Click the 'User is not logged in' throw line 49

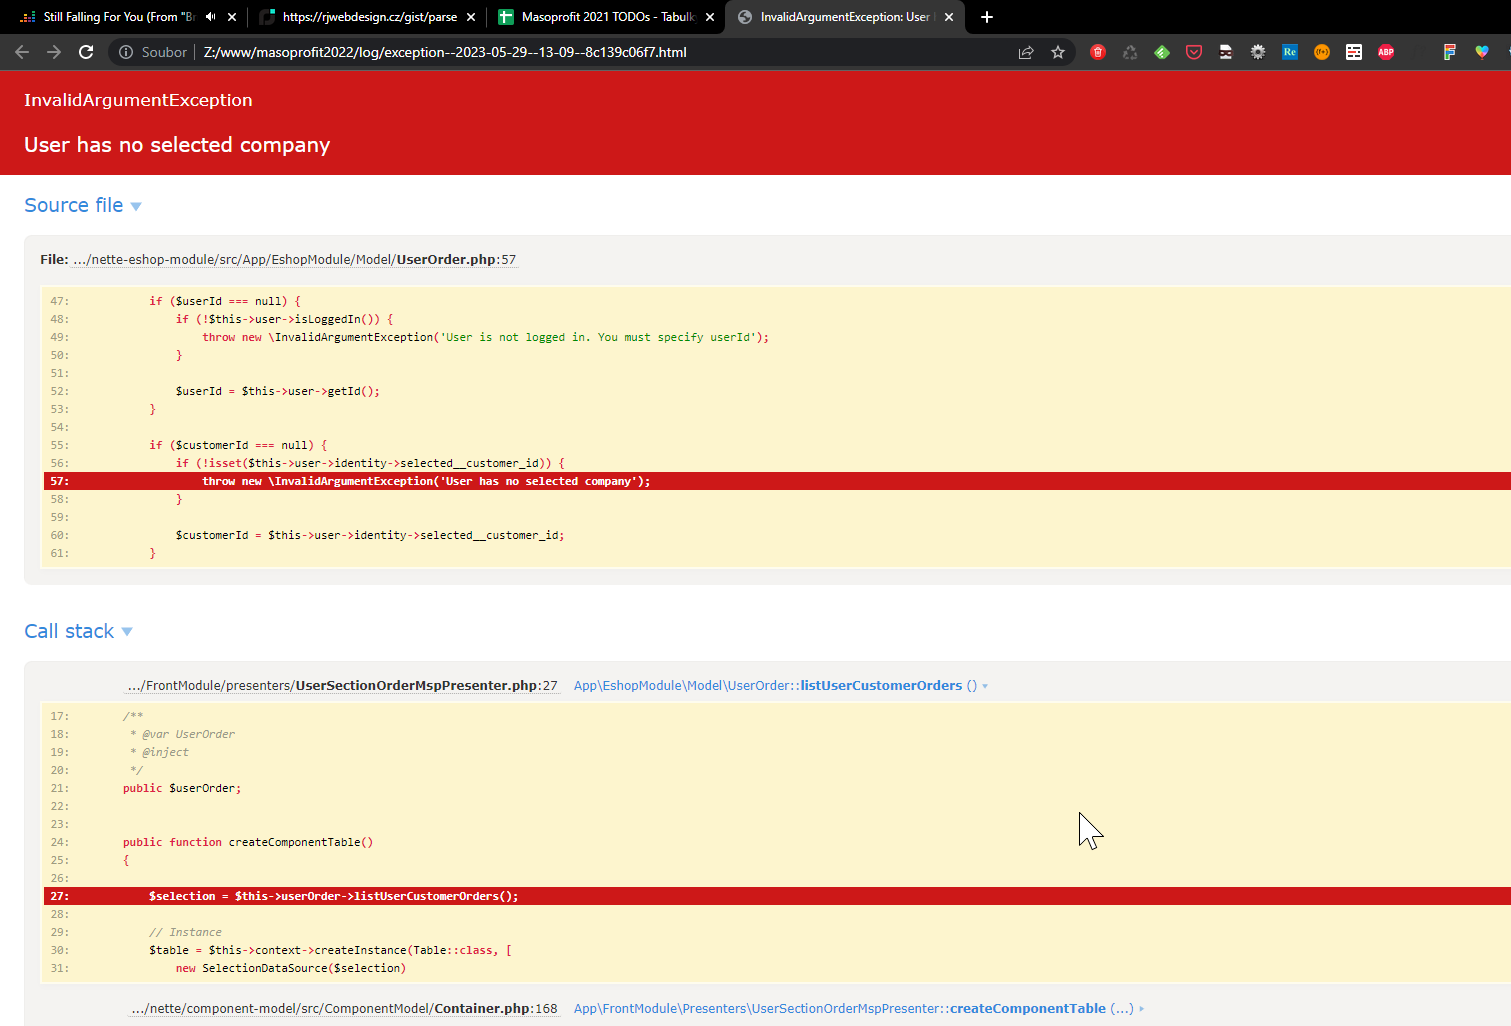(x=486, y=337)
